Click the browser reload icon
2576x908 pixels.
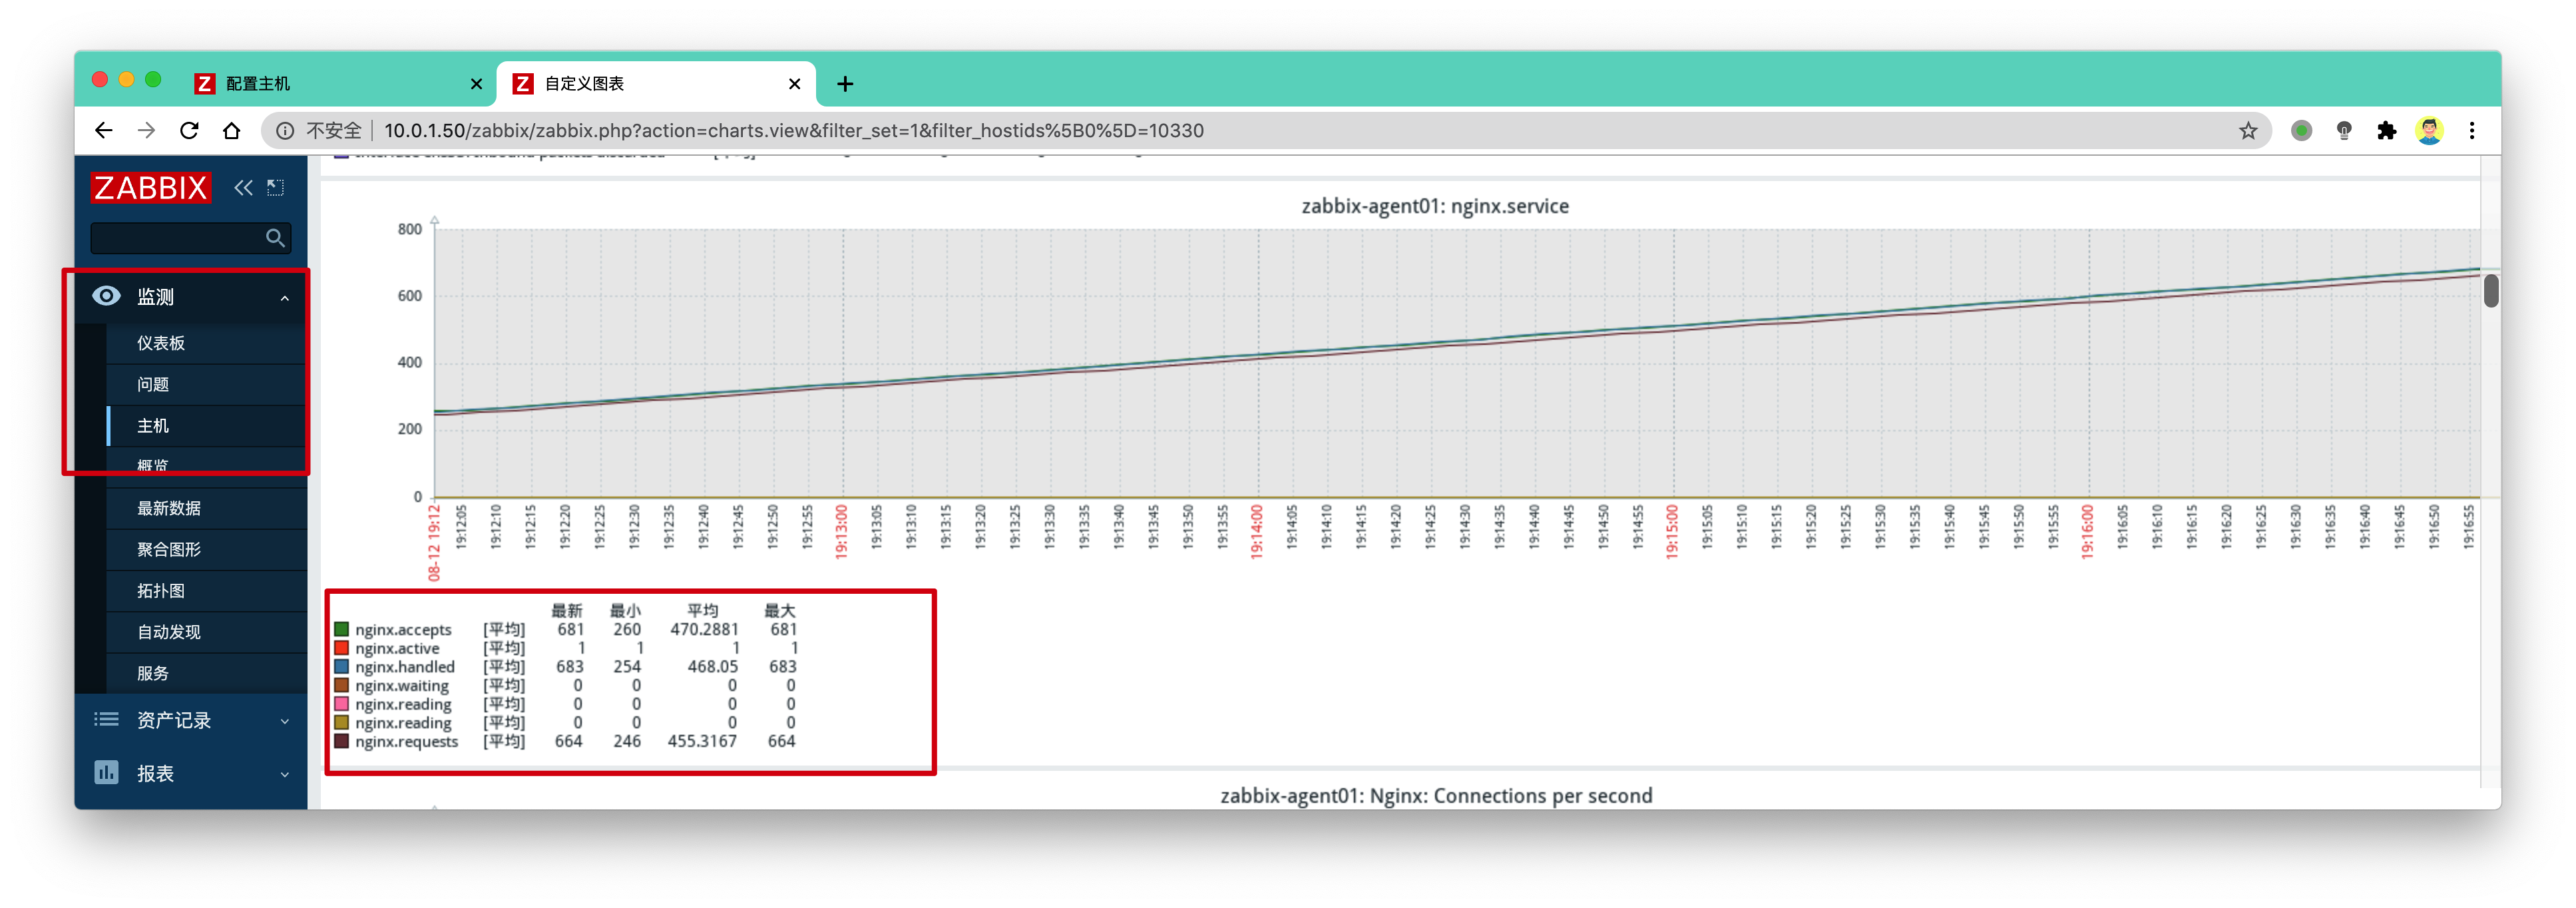click(189, 130)
